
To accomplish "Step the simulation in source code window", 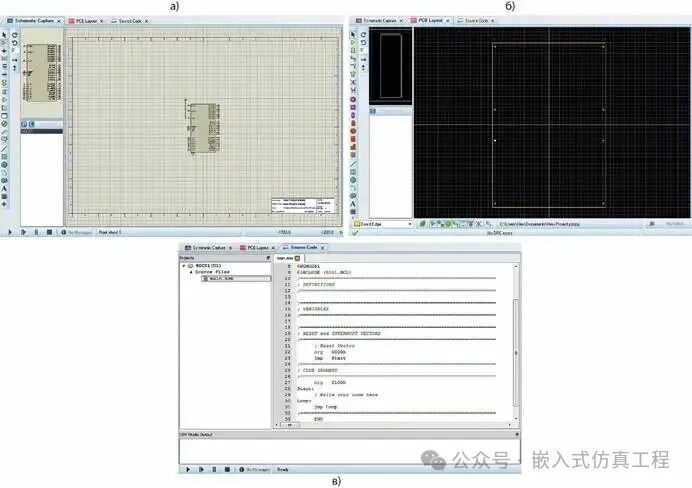I will click(201, 469).
